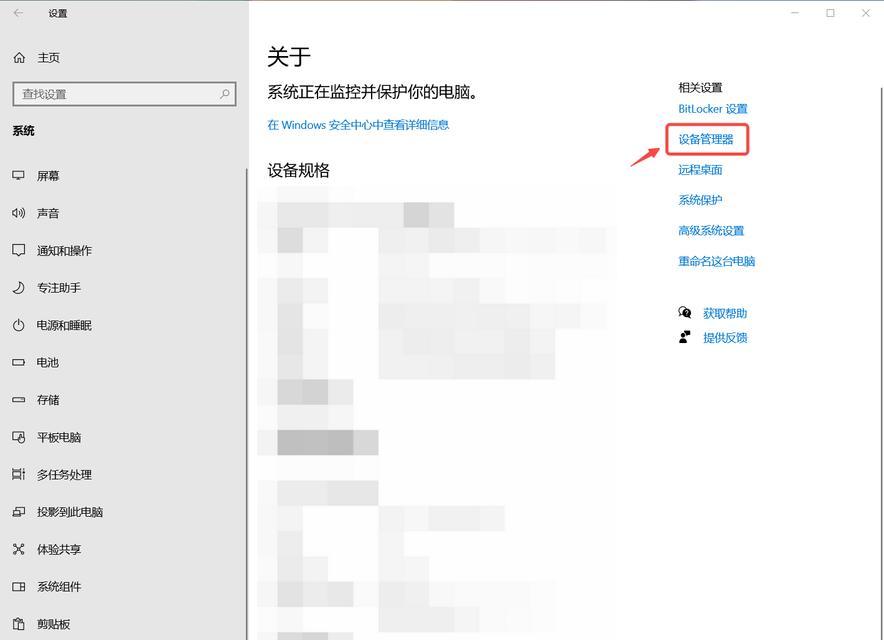This screenshot has width=884, height=640.
Task: Click the power icon next to 电源和睡眠
Action: (19, 325)
